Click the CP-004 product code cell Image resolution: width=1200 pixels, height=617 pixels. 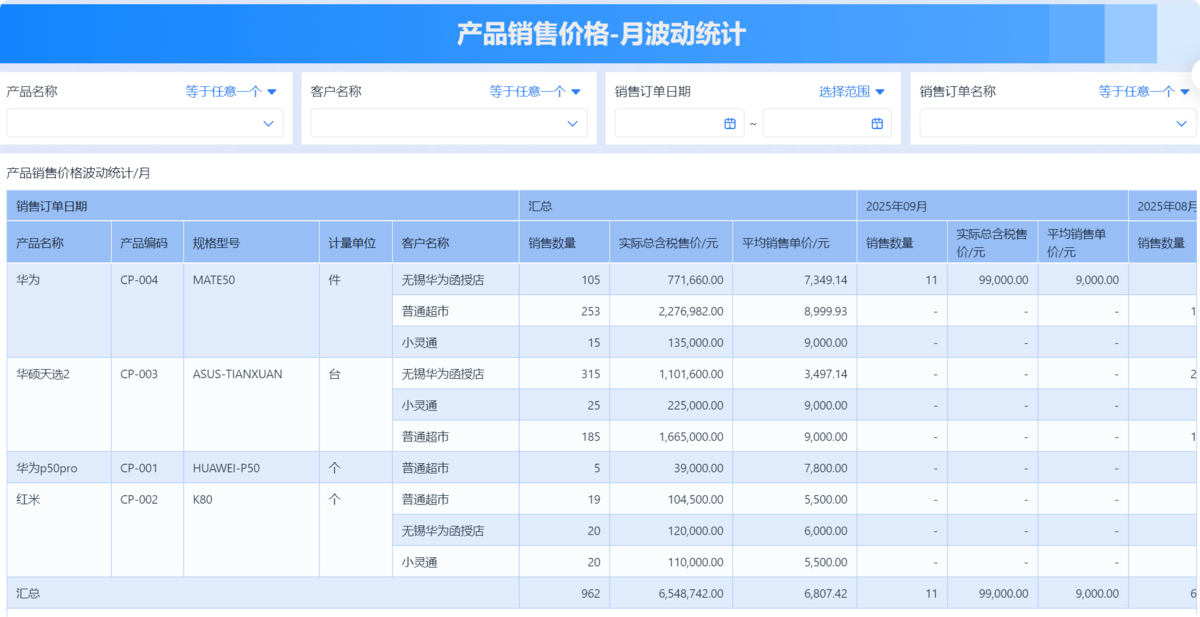coord(139,280)
